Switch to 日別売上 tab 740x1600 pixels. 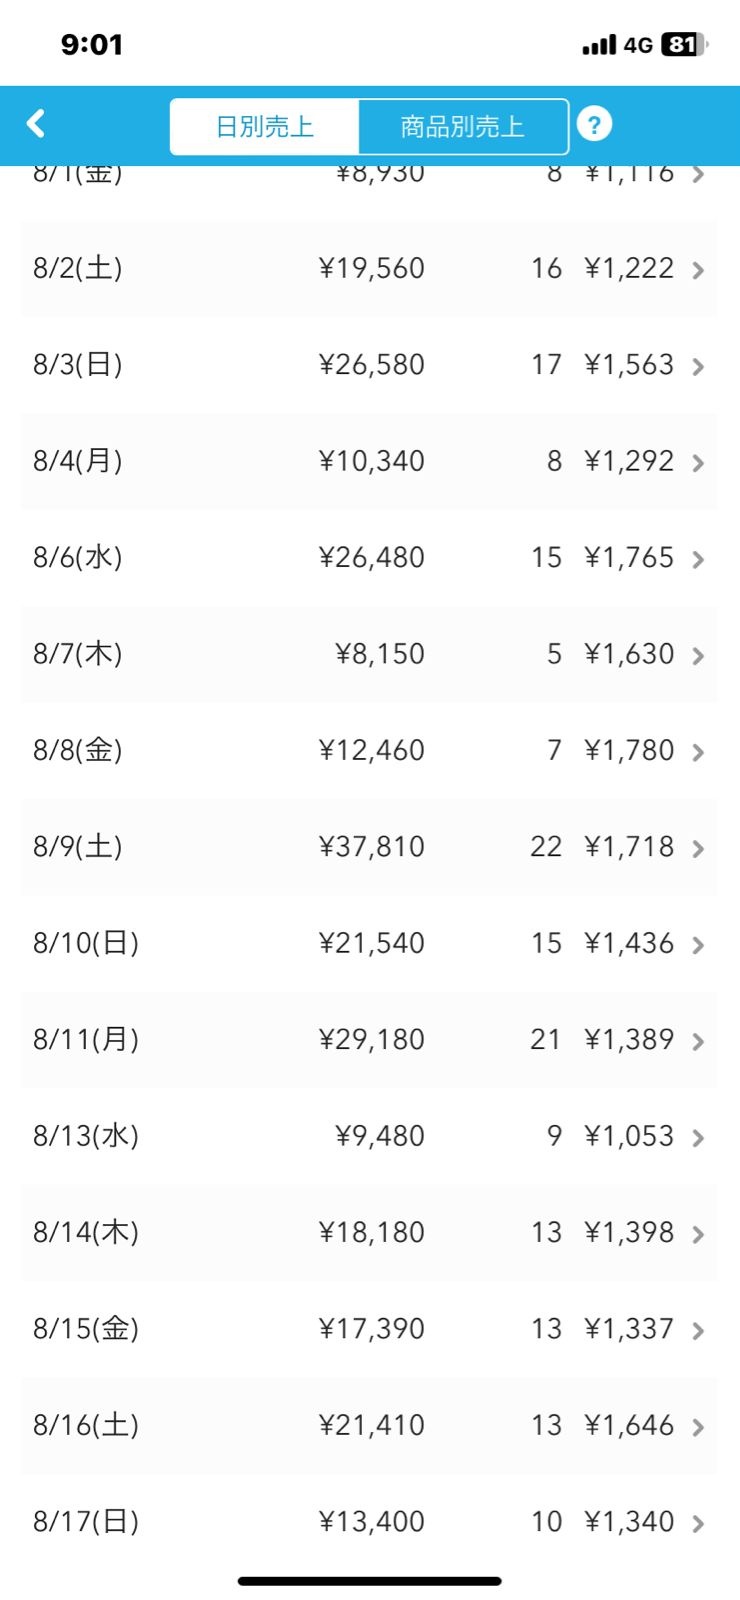pos(265,127)
